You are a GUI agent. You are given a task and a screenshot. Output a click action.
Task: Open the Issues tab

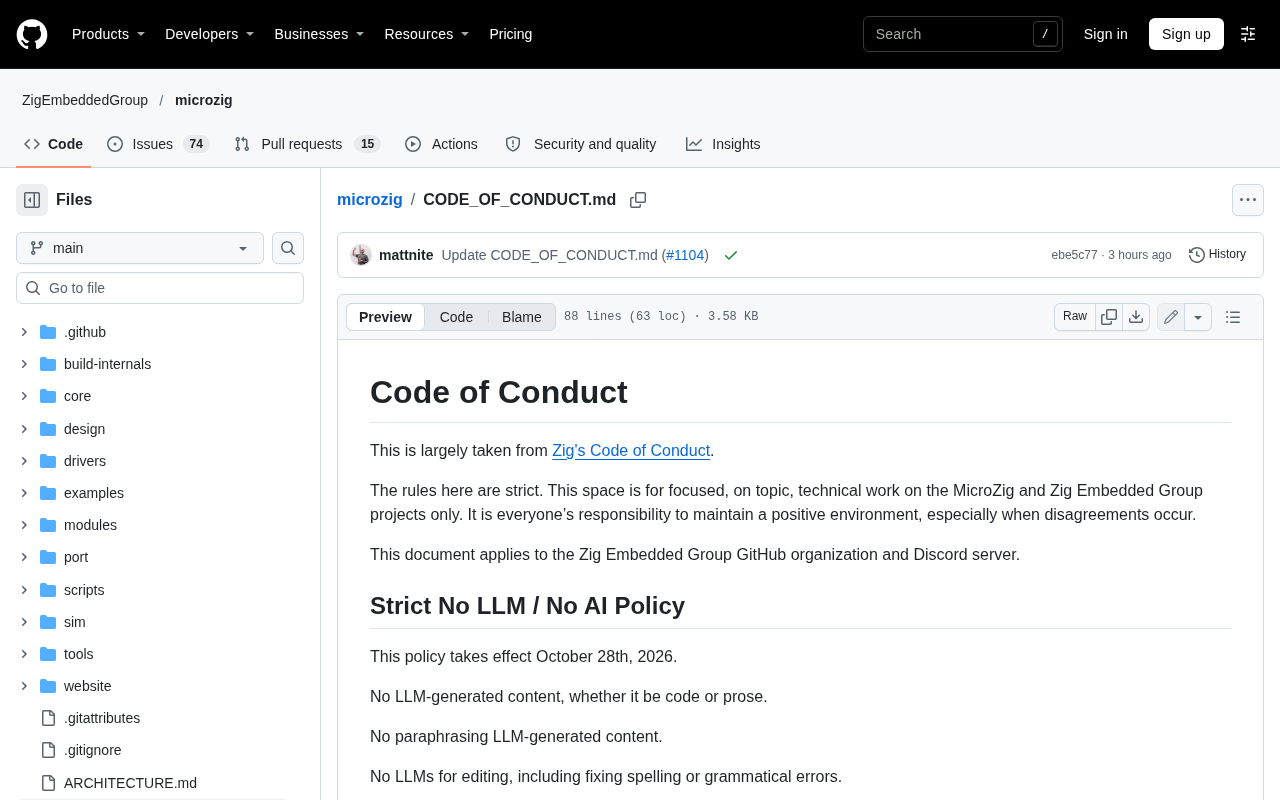[x=158, y=144]
